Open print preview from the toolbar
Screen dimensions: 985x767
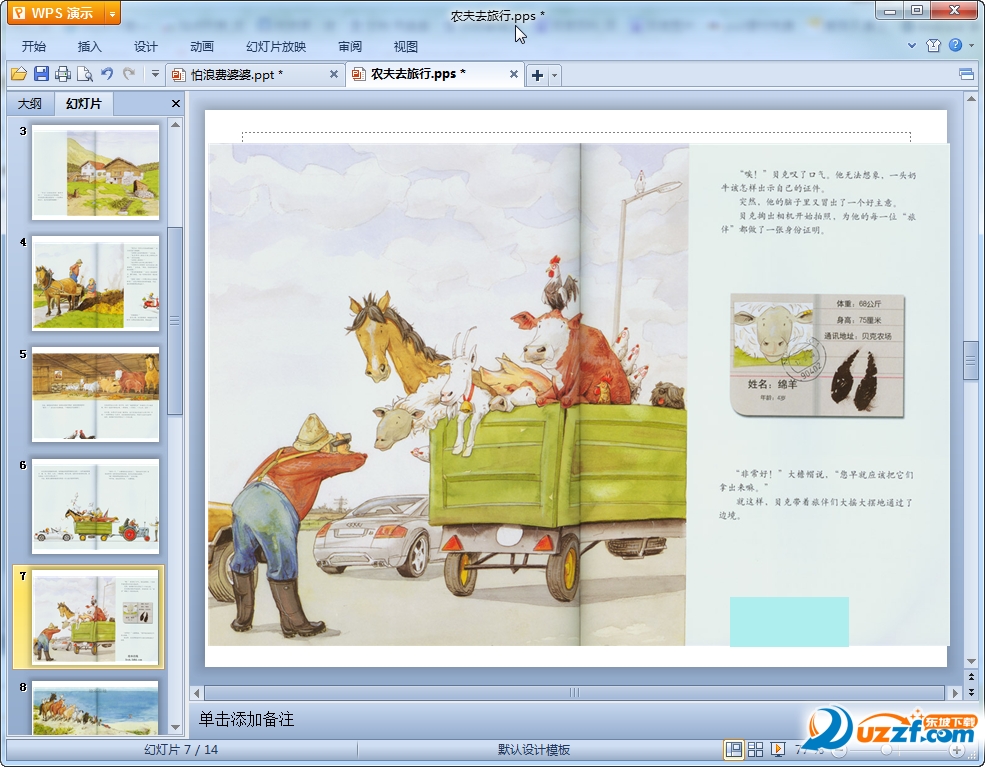85,74
